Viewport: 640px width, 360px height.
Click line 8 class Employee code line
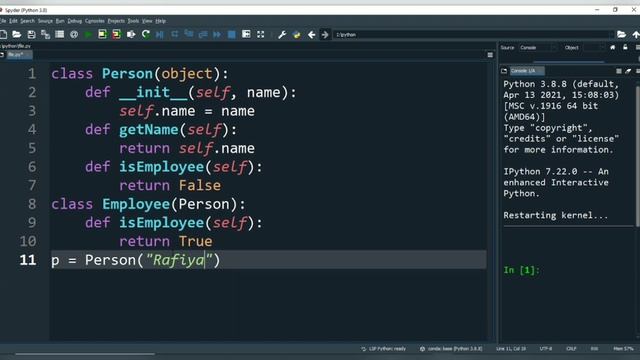(149, 204)
